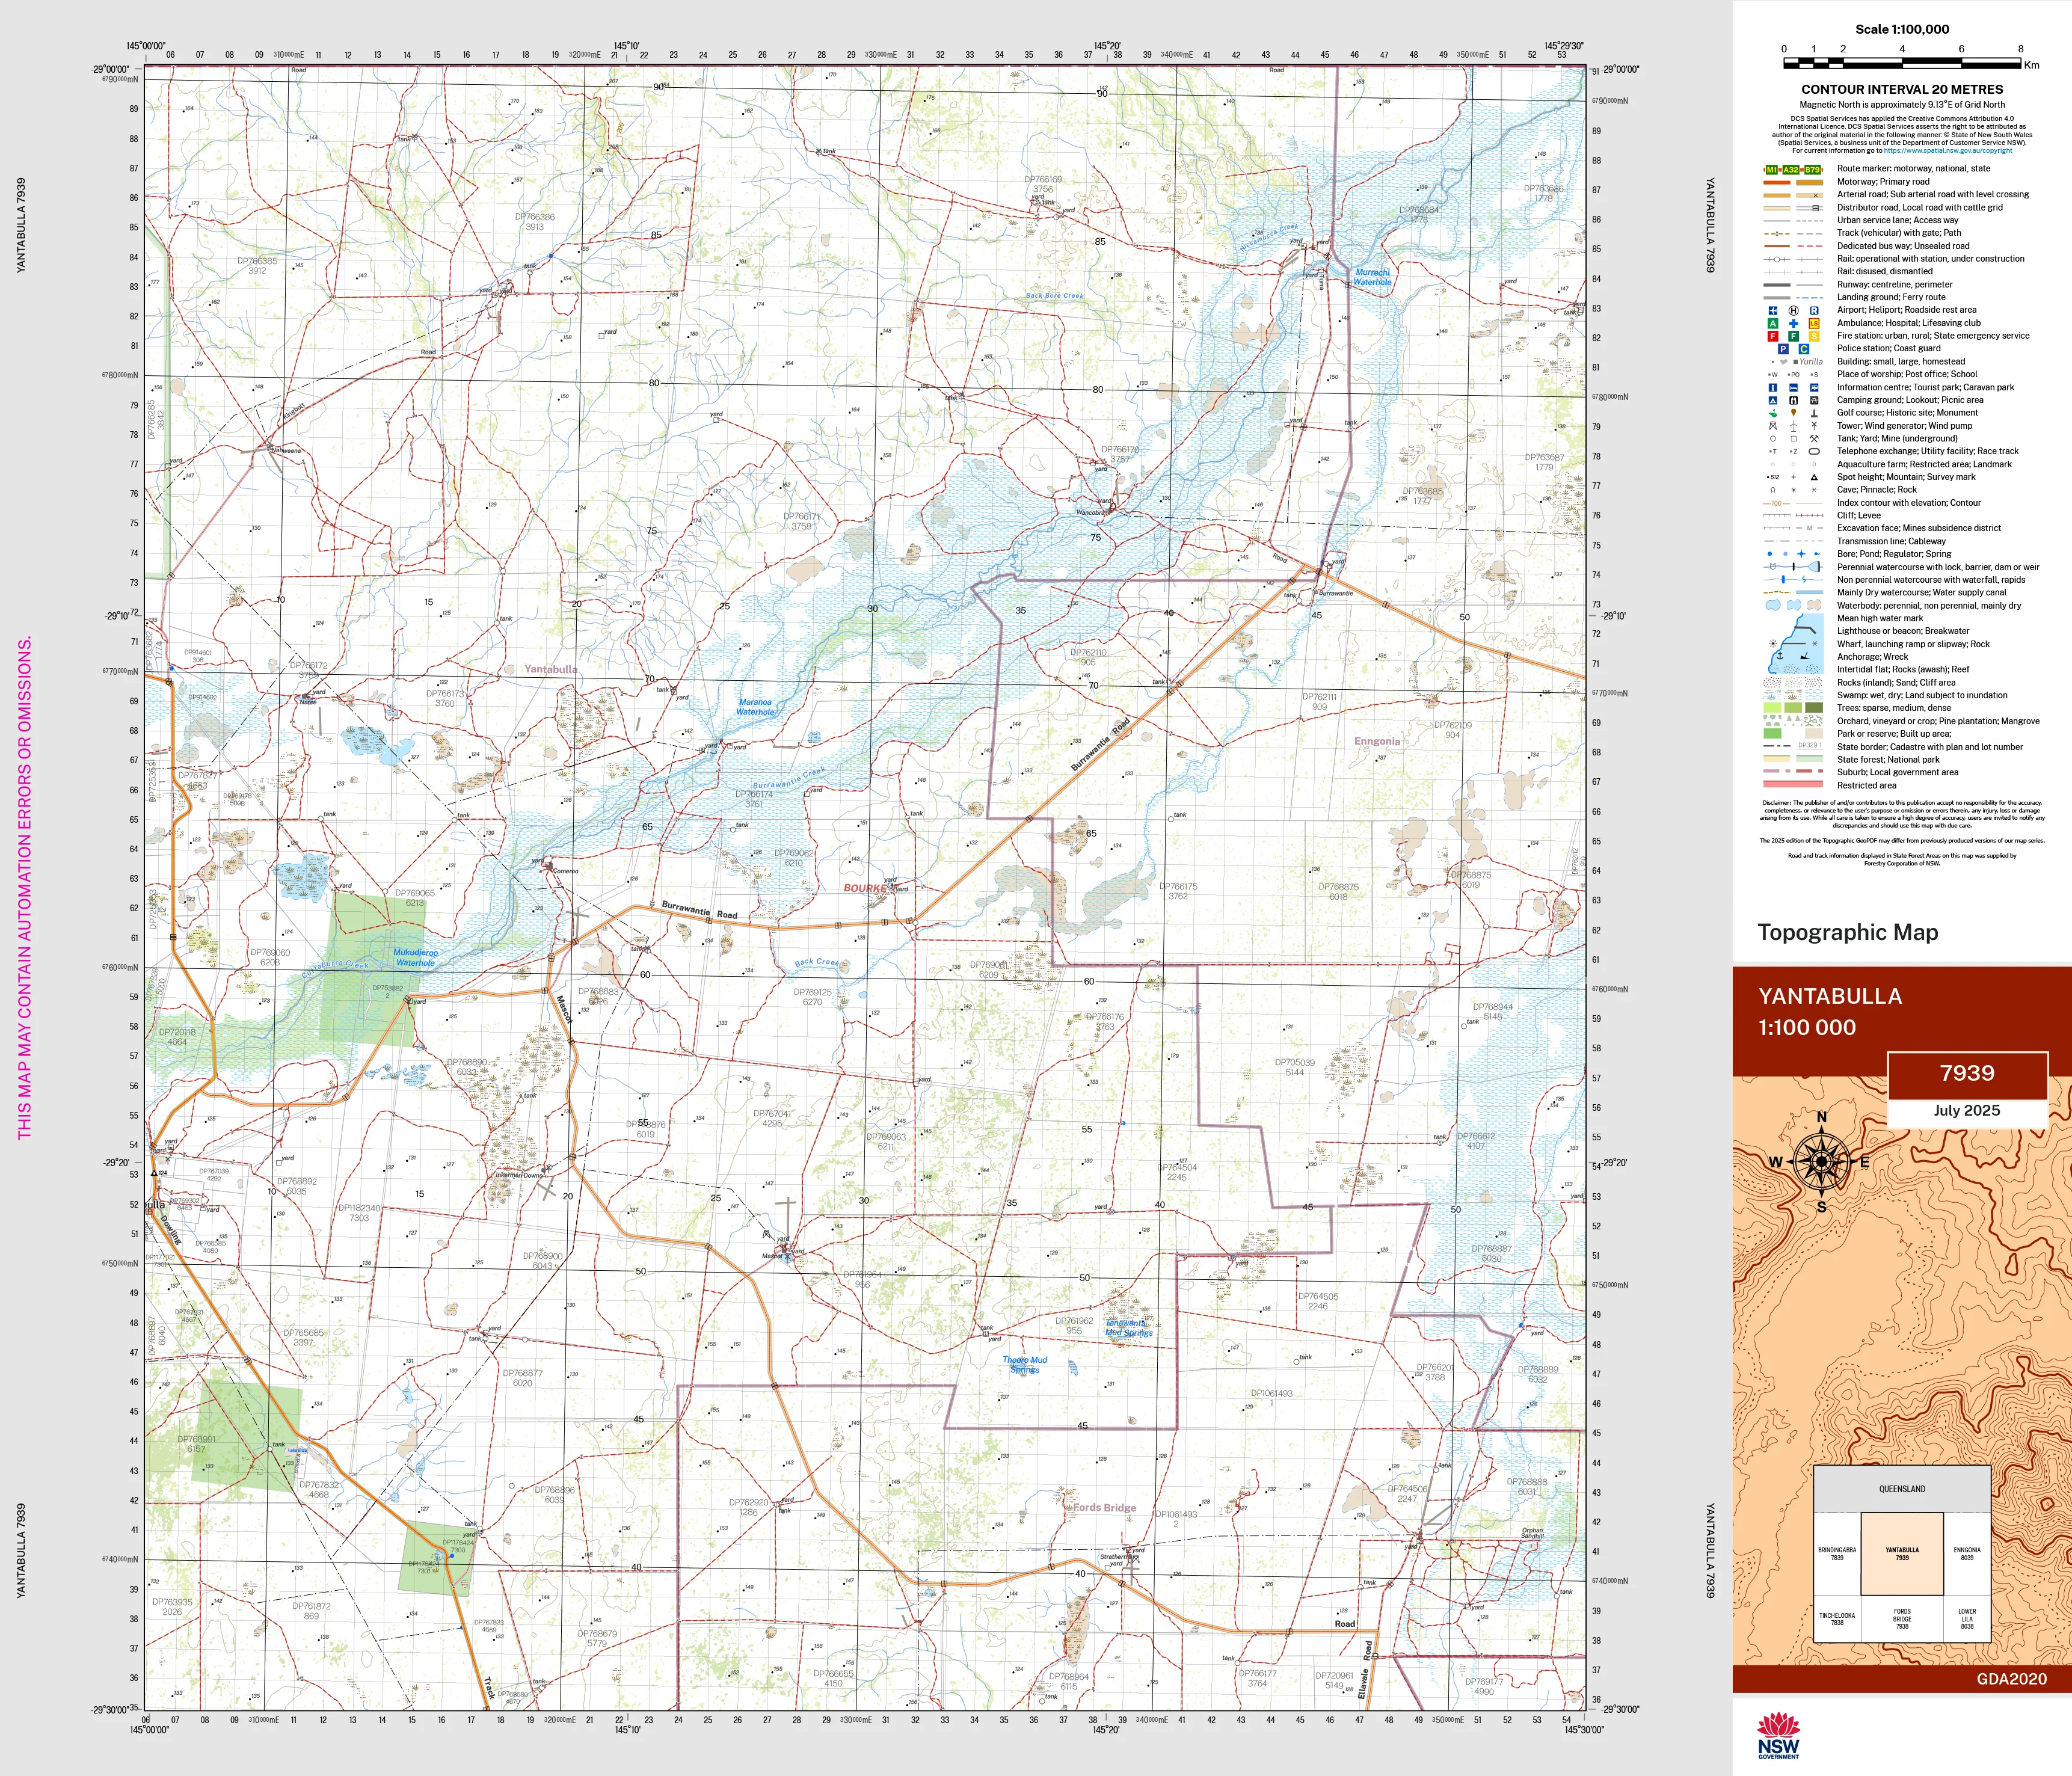Select the Enngonia 8039 tile in index
Screen dimensions: 2072x1776
1967,1553
